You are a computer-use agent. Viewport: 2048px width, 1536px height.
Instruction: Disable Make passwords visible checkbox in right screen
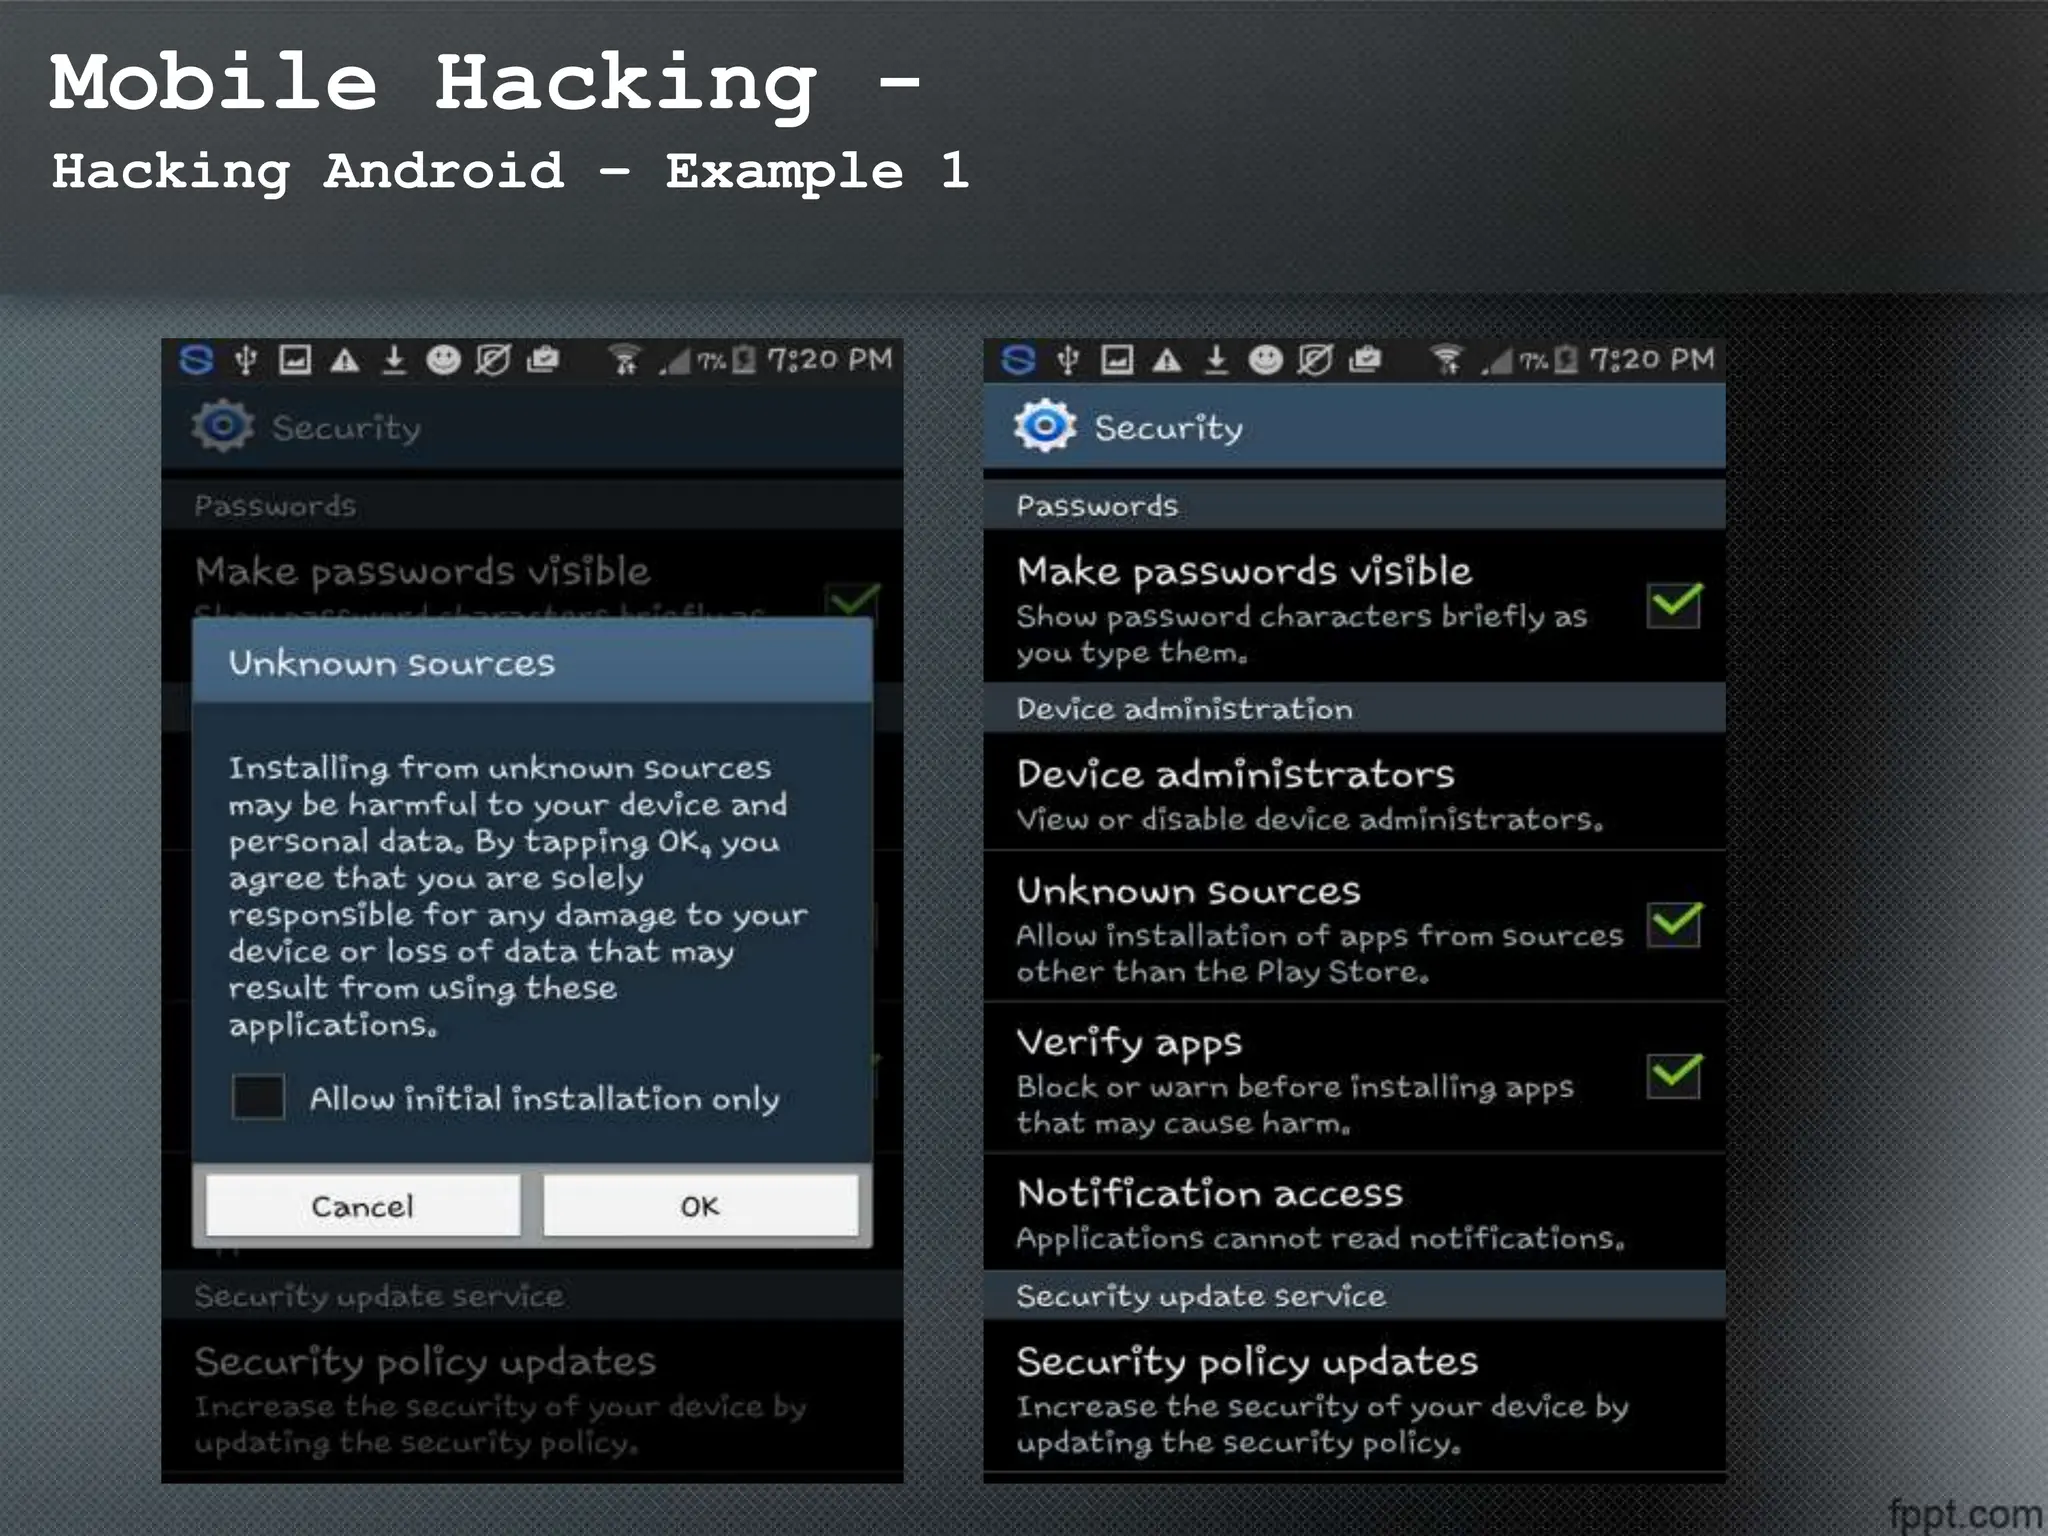click(1675, 604)
